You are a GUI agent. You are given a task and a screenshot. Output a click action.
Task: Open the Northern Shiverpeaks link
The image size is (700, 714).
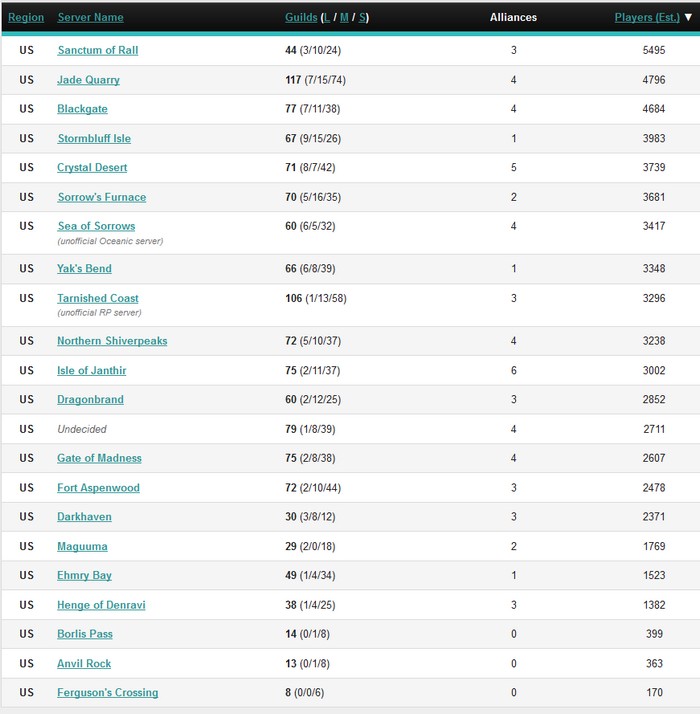(112, 341)
